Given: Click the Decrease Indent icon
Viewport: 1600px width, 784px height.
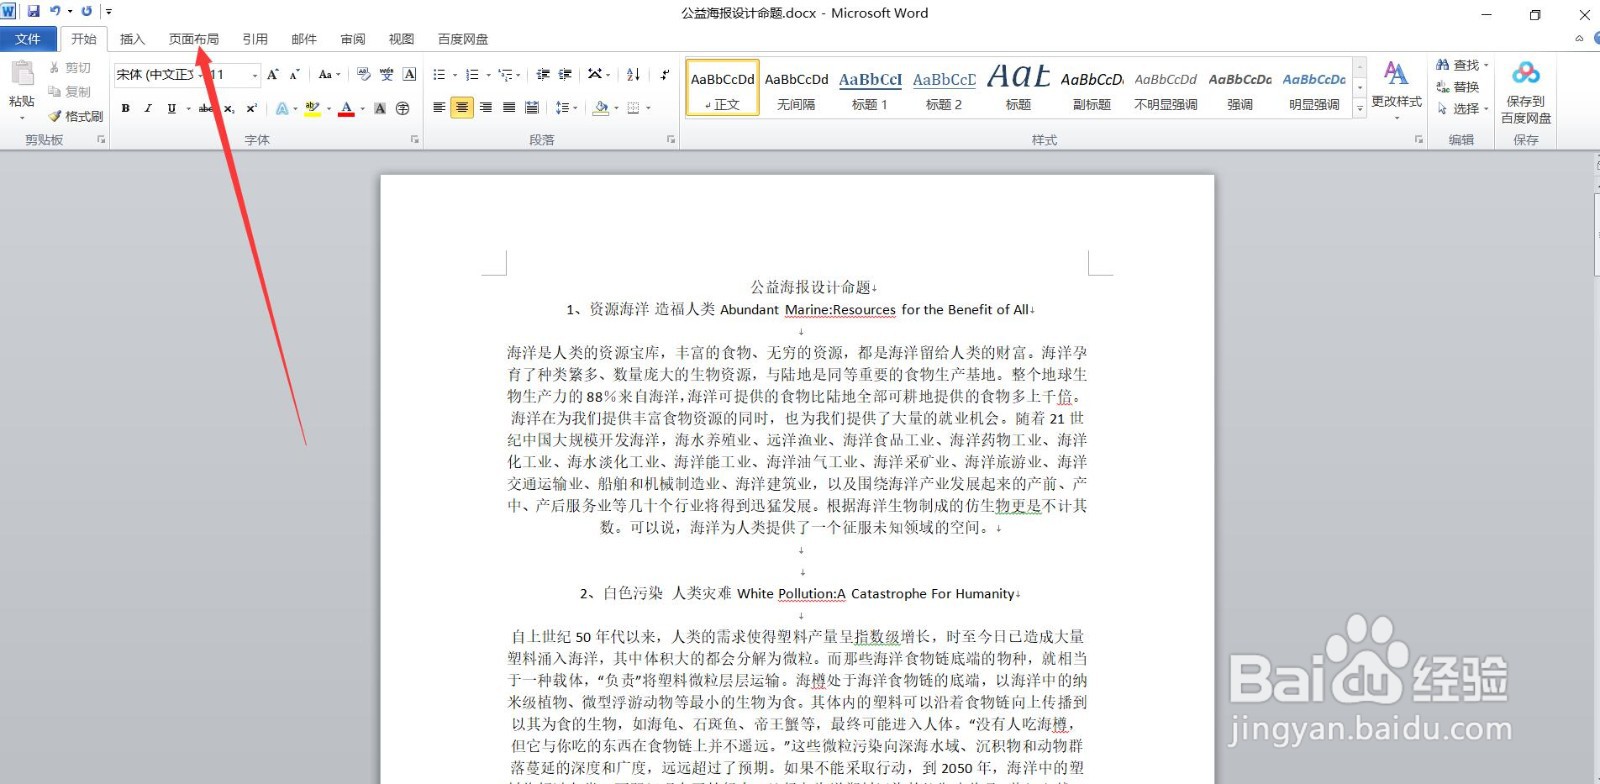Looking at the screenshot, I should (543, 75).
